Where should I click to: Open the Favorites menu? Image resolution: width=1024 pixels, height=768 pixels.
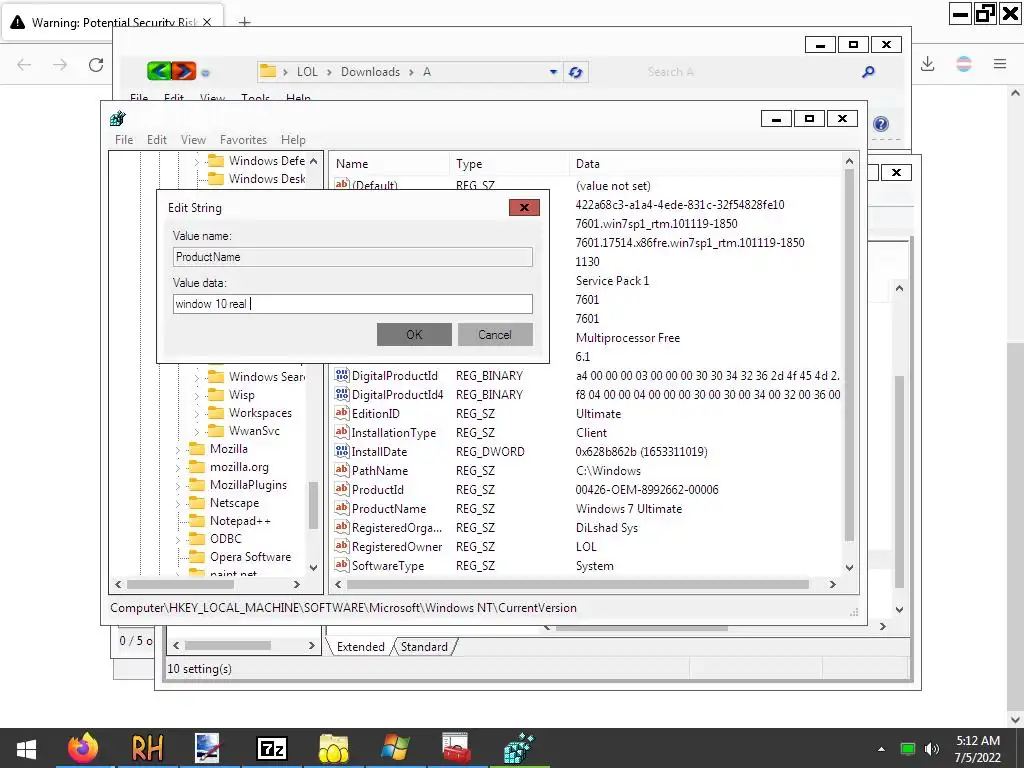coord(244,140)
